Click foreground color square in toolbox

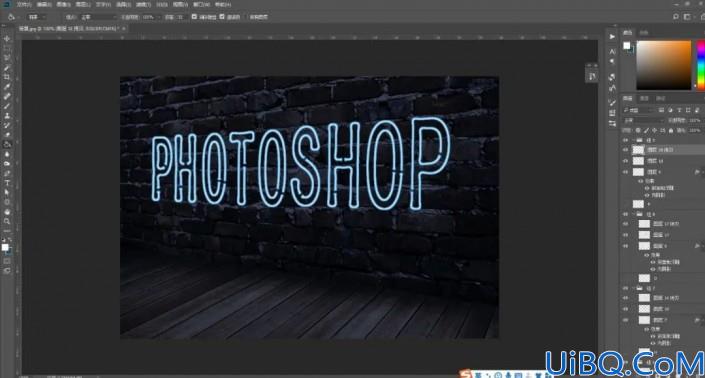coord(4,247)
